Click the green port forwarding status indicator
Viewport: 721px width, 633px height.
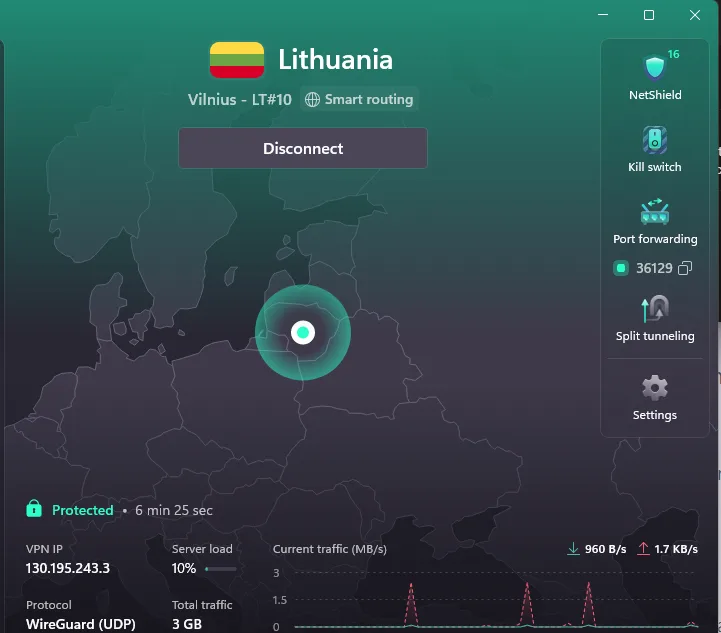(621, 268)
